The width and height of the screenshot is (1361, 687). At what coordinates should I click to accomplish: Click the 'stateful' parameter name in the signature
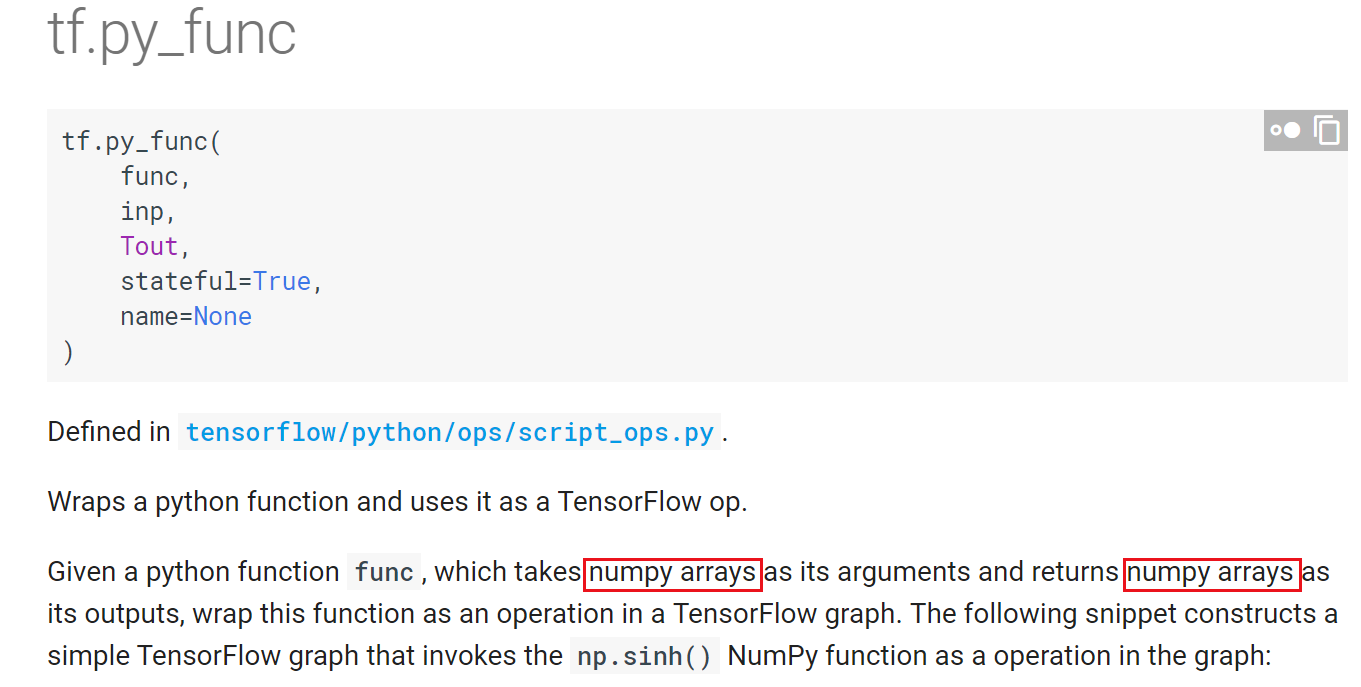[x=178, y=281]
